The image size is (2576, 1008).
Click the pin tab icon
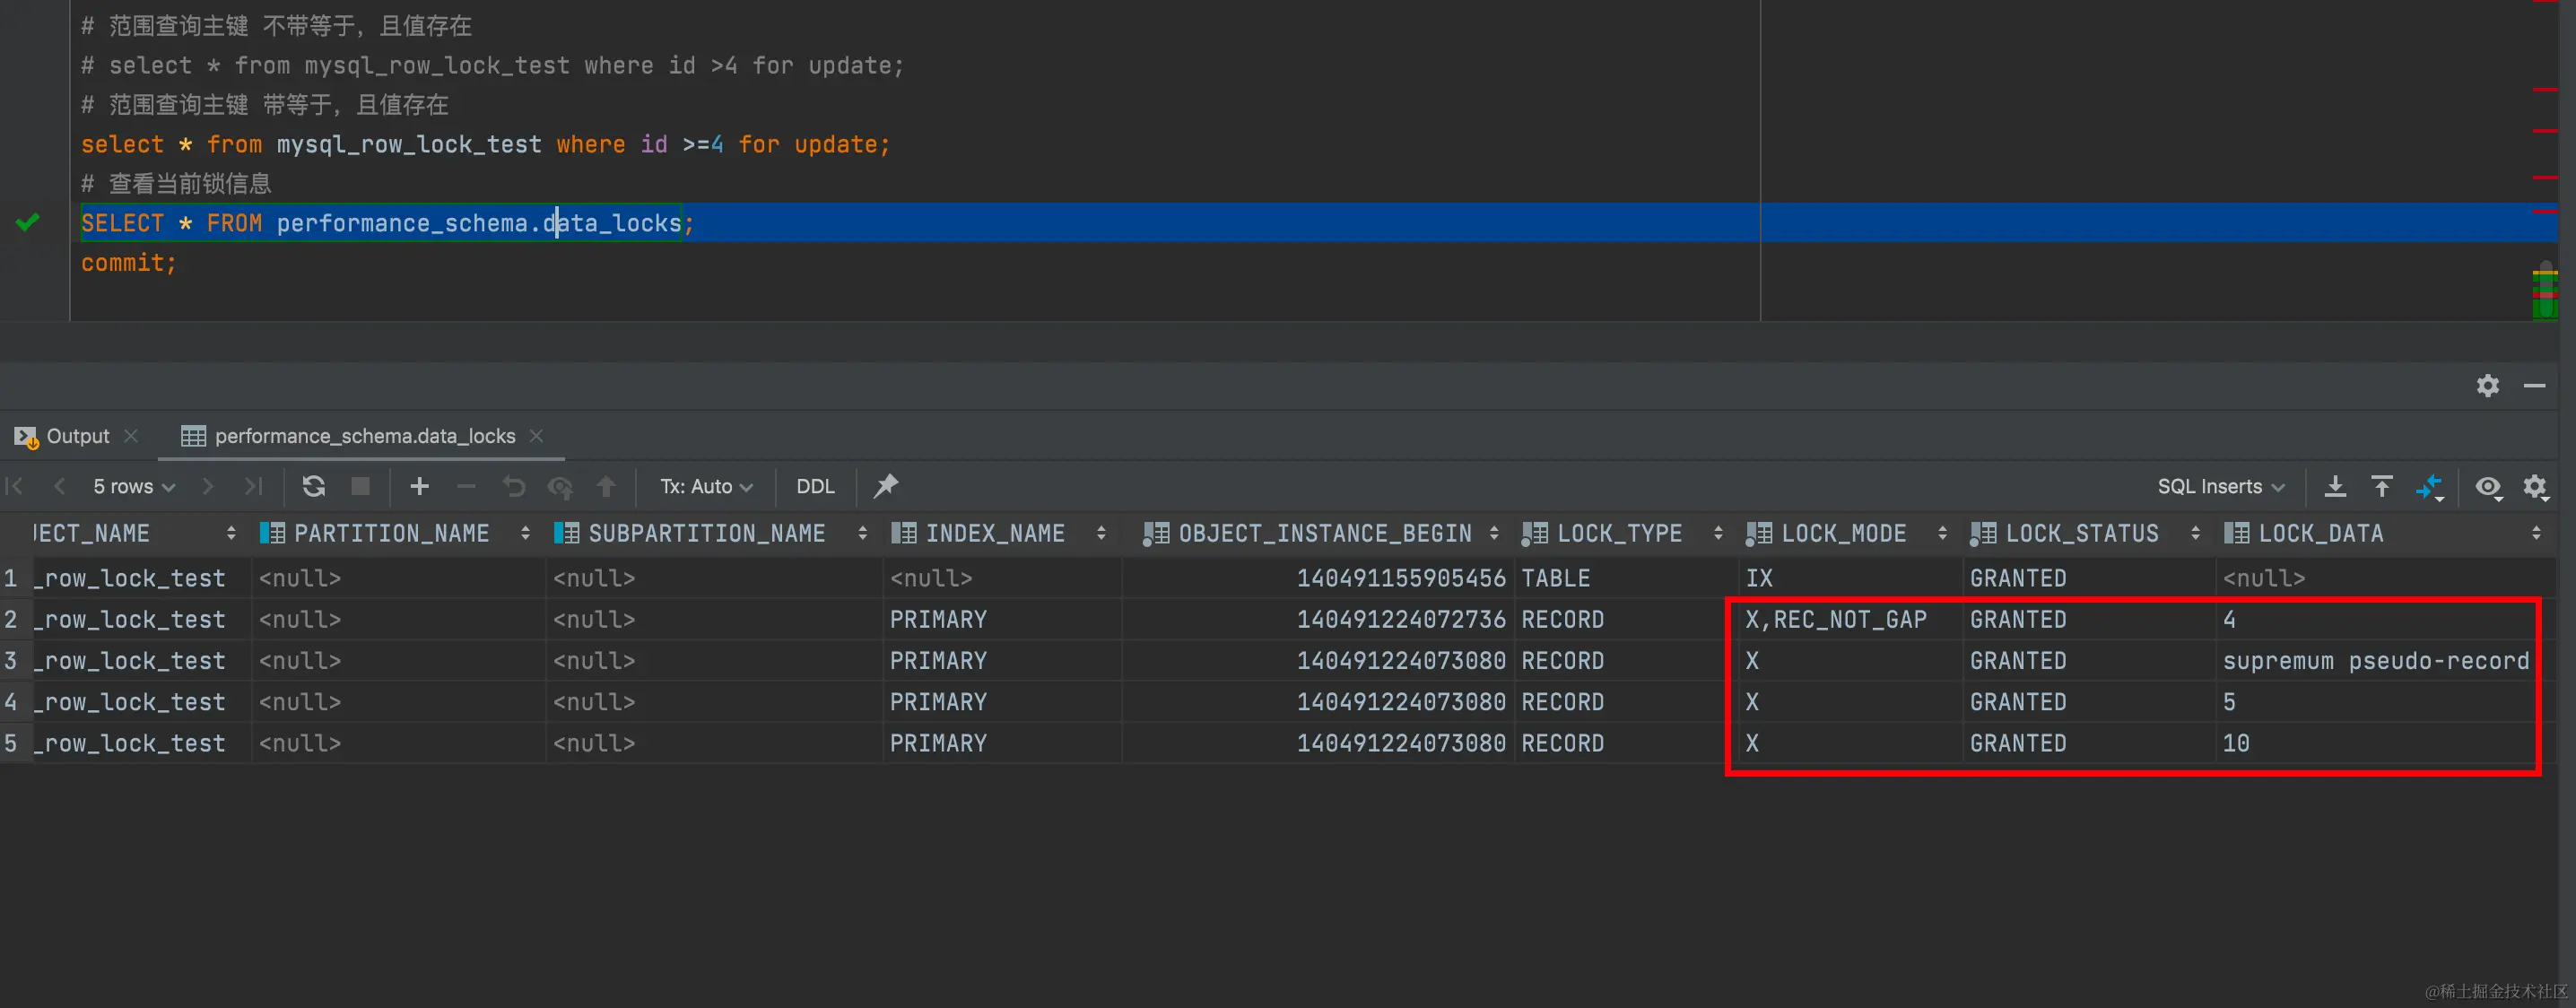[x=886, y=486]
